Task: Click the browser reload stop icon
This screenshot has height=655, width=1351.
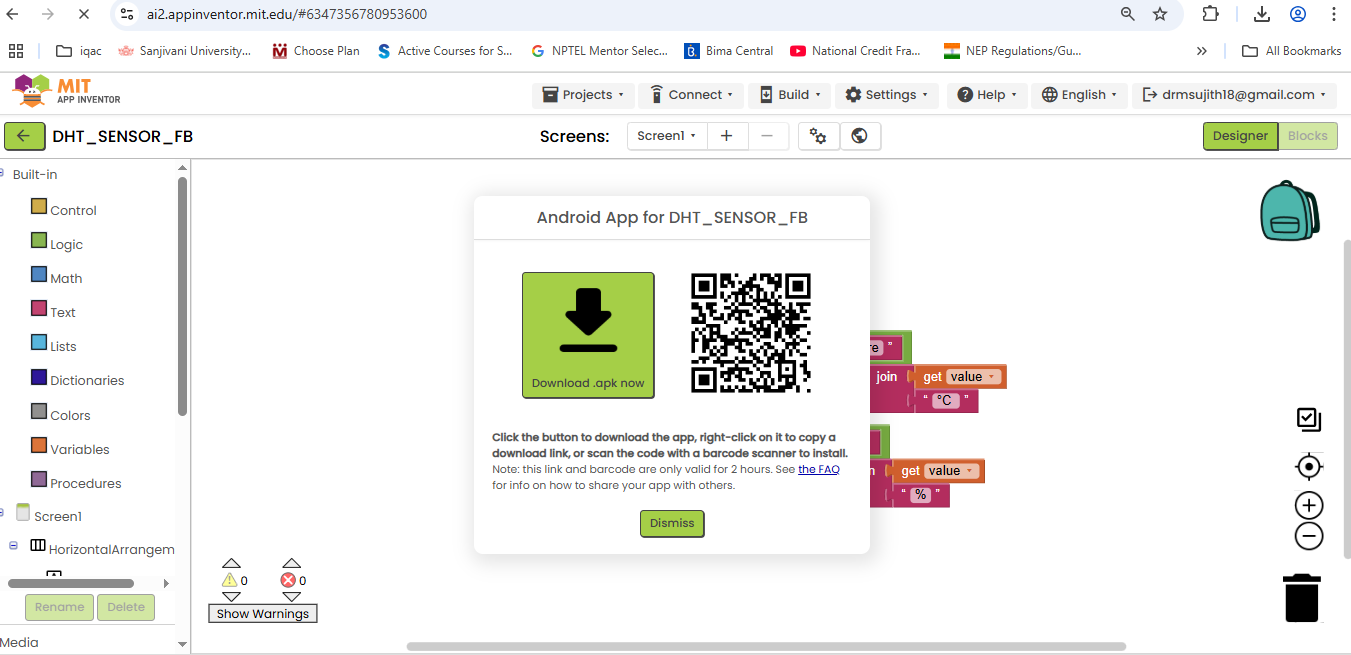Action: pos(83,14)
